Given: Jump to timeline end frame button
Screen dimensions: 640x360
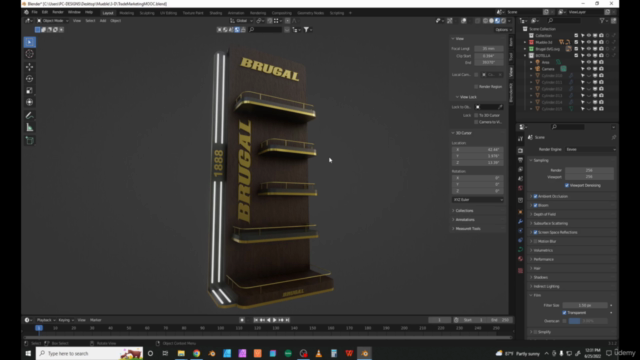Looking at the screenshot, I should coord(287,320).
